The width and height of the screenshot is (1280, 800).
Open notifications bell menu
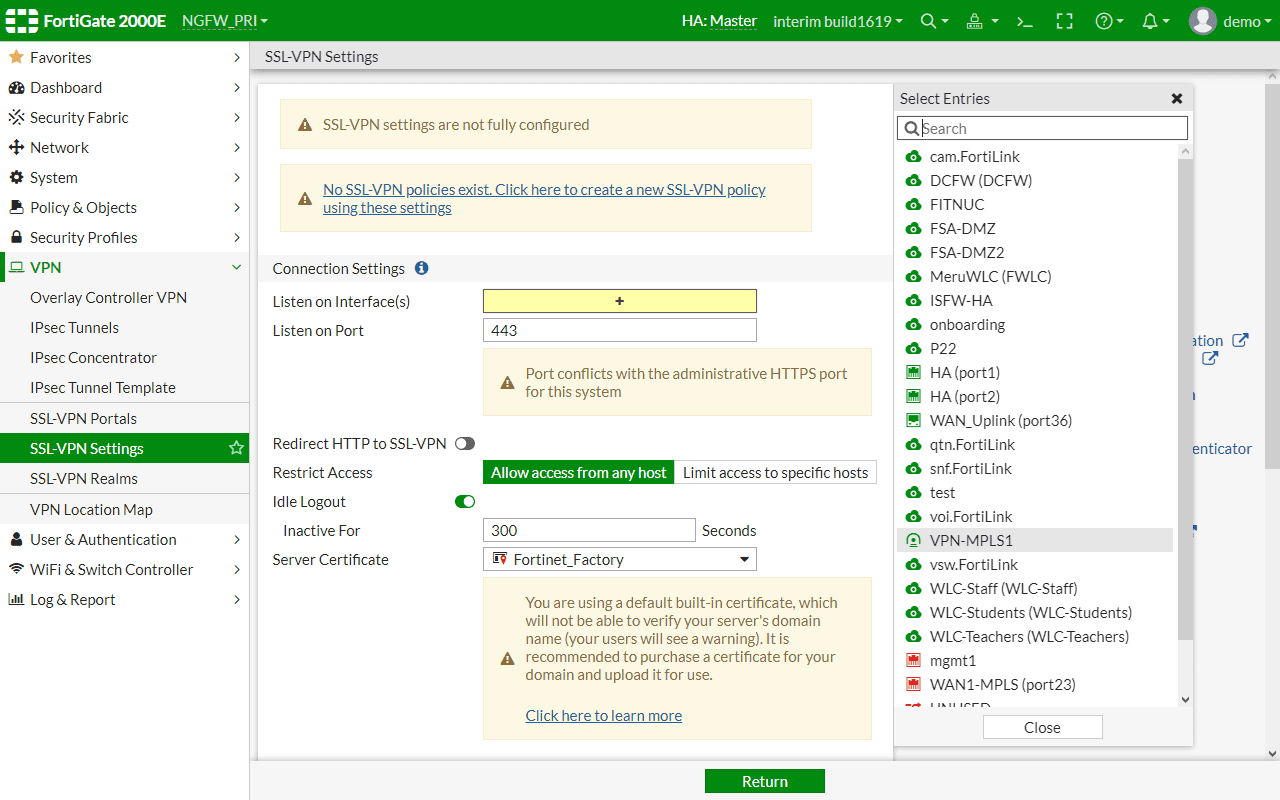[x=1154, y=21]
